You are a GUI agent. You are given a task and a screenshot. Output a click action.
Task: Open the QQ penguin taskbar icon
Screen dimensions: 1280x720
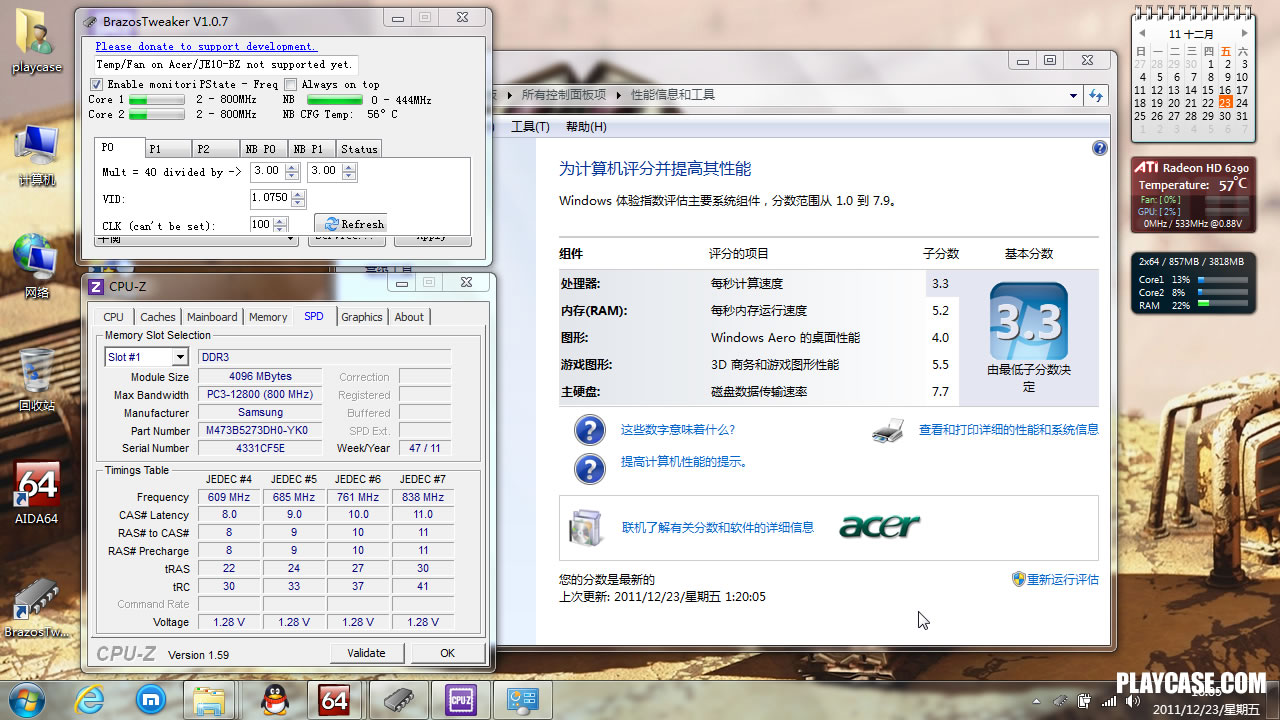pyautogui.click(x=274, y=699)
